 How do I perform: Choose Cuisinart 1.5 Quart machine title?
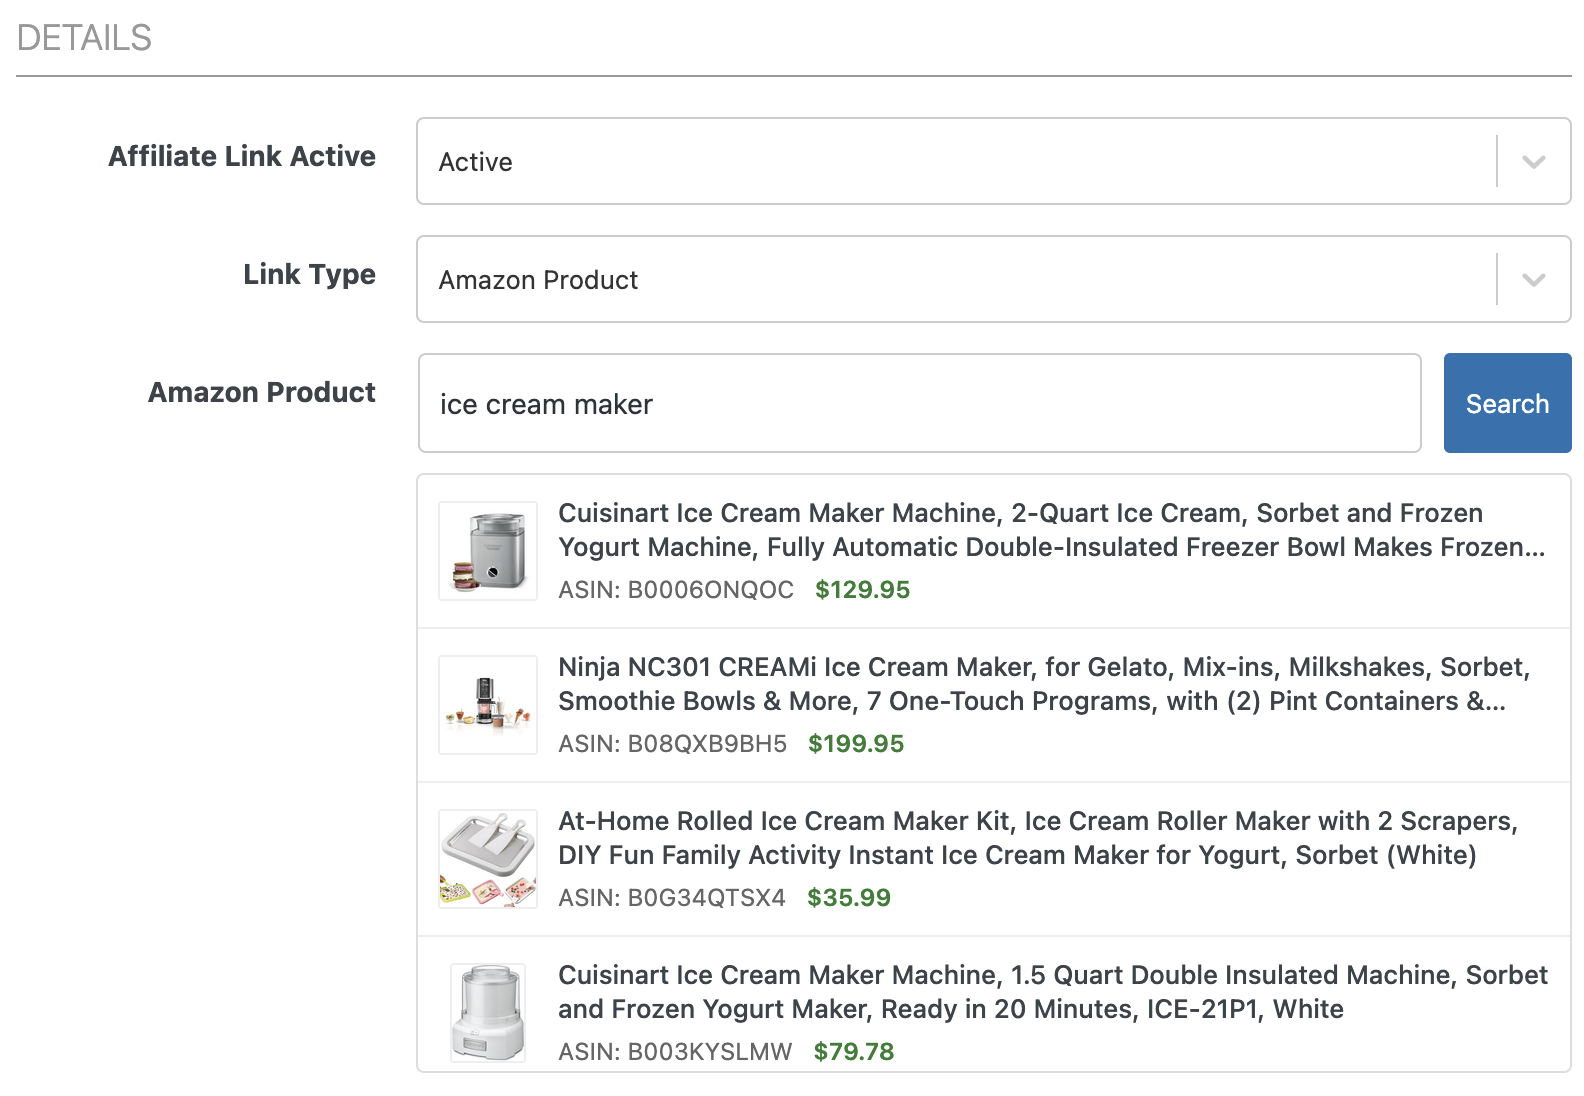tap(1052, 992)
